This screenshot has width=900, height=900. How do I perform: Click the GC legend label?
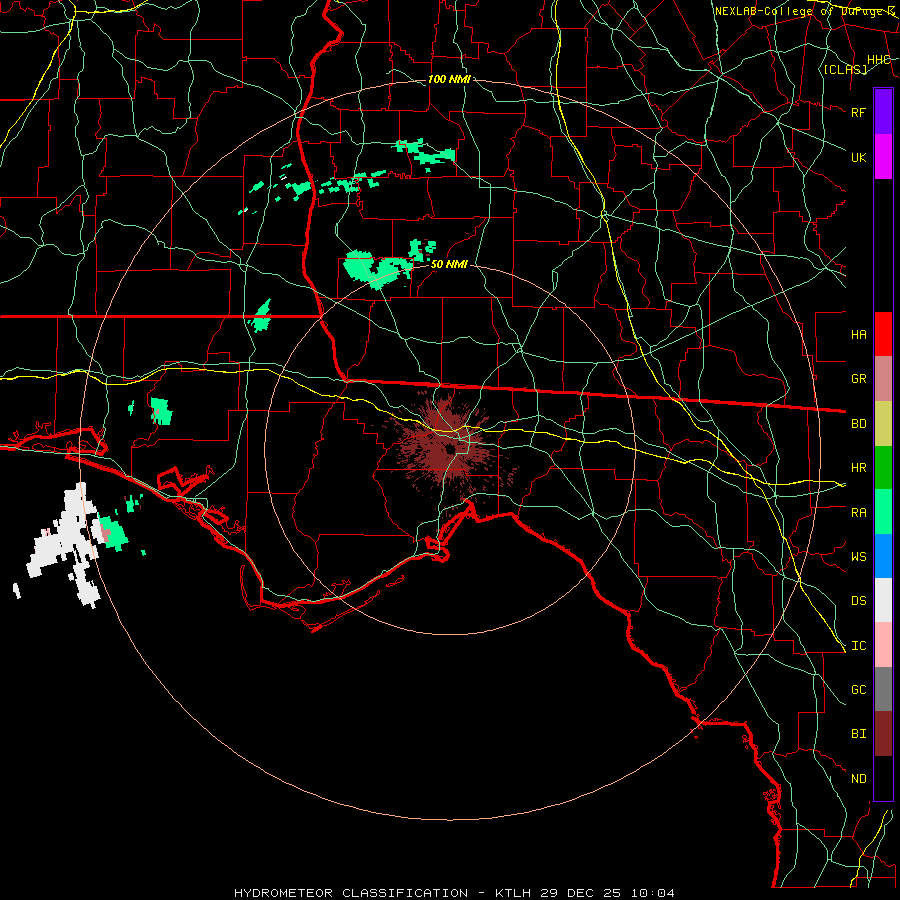[x=858, y=690]
